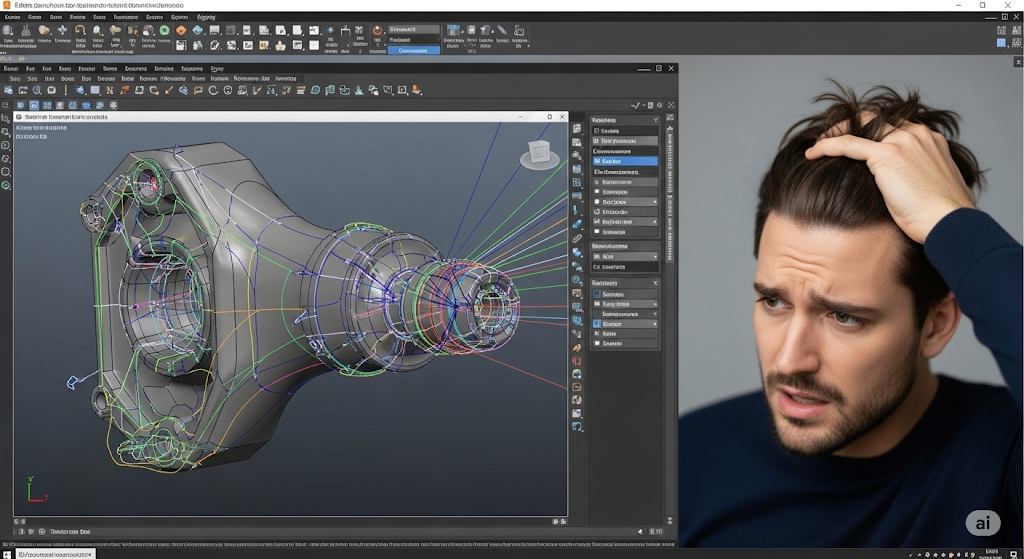1024x559 pixels.
Task: Open the Windows Start button on taskbar
Action: 7,554
